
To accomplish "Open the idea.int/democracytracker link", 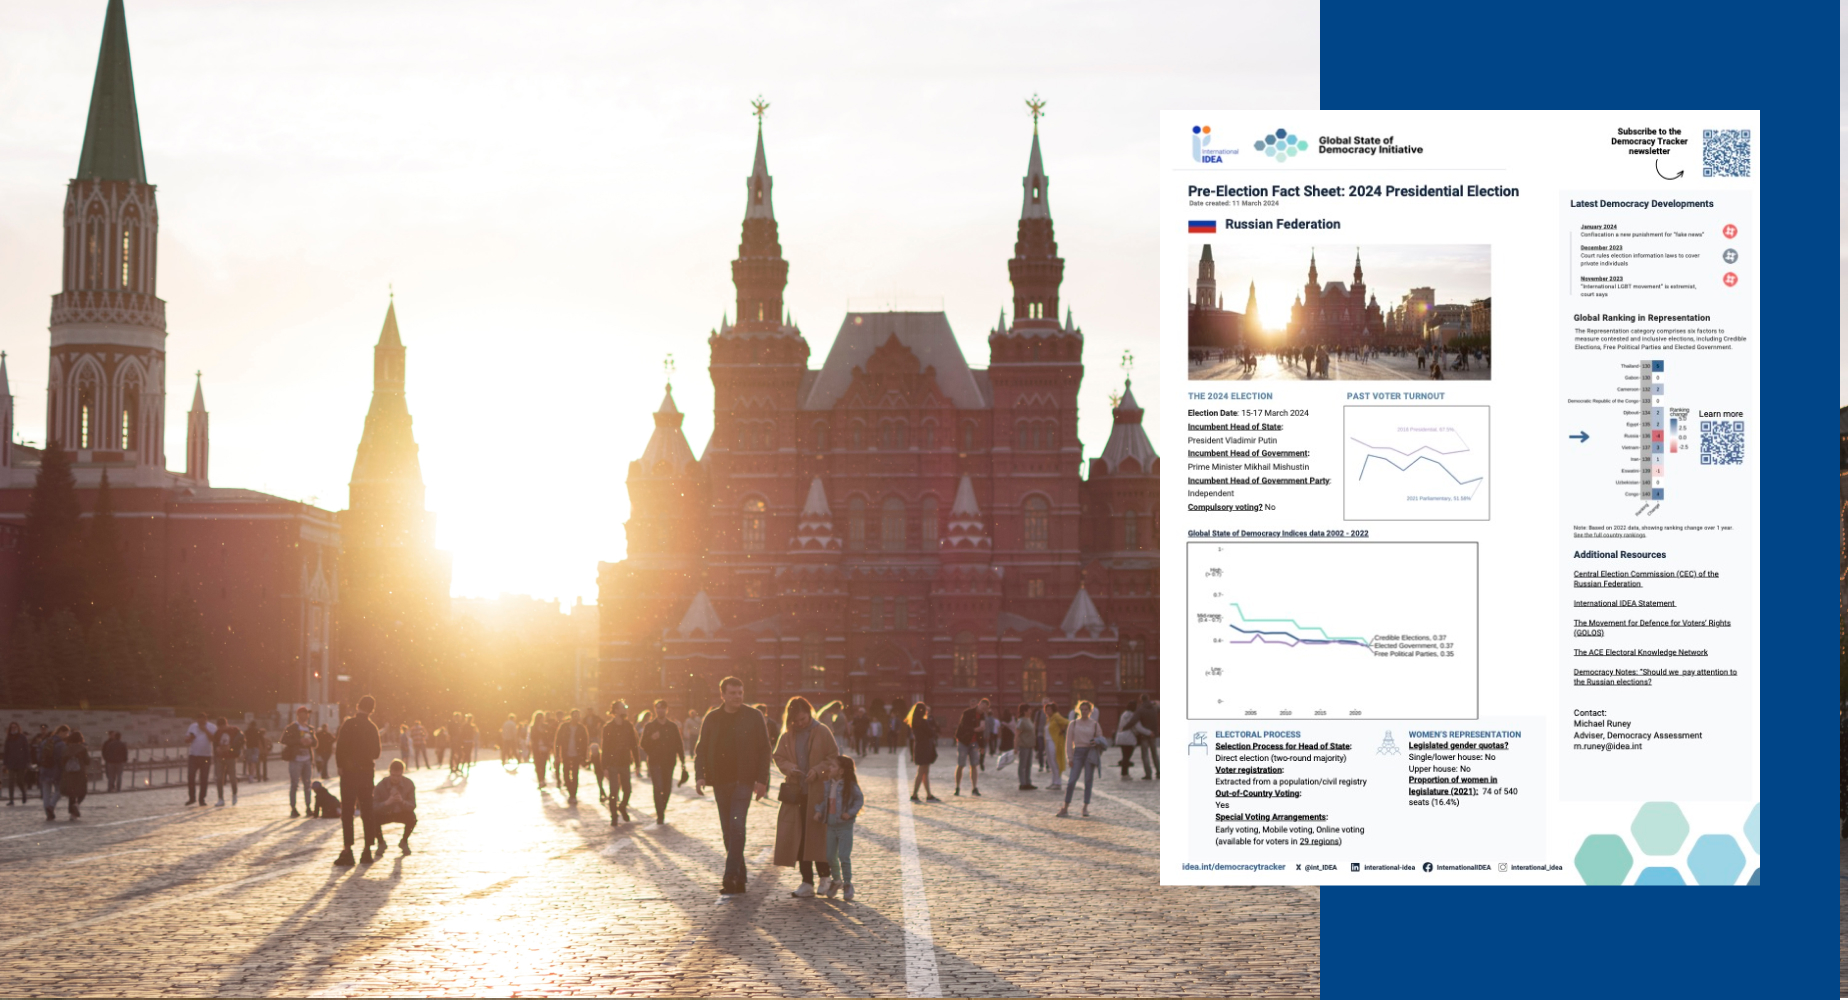I will (1234, 867).
